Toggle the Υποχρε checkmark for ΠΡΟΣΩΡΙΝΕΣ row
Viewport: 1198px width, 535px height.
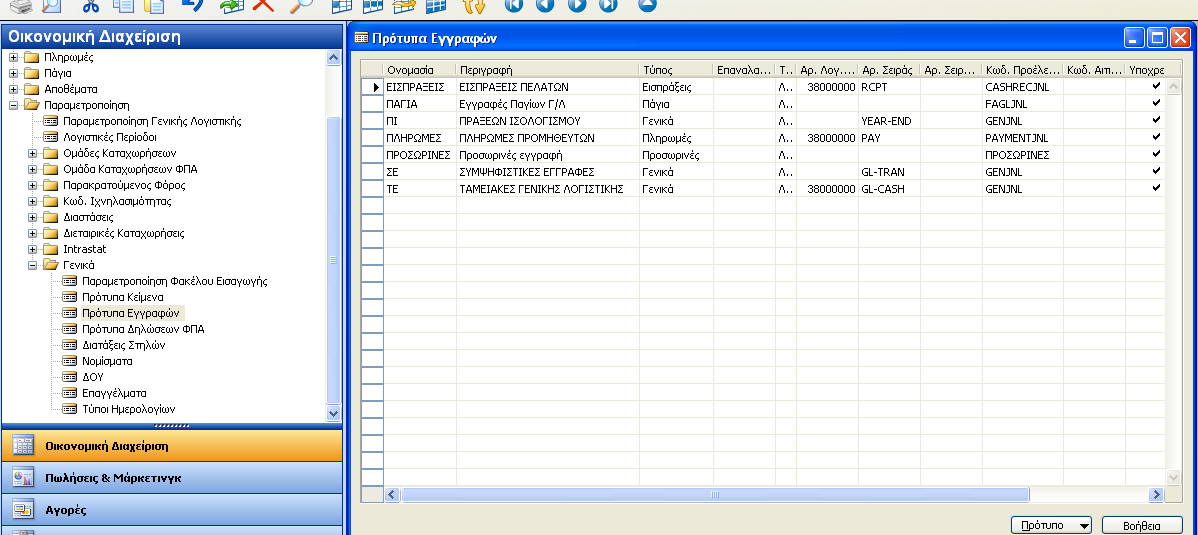click(x=1156, y=154)
